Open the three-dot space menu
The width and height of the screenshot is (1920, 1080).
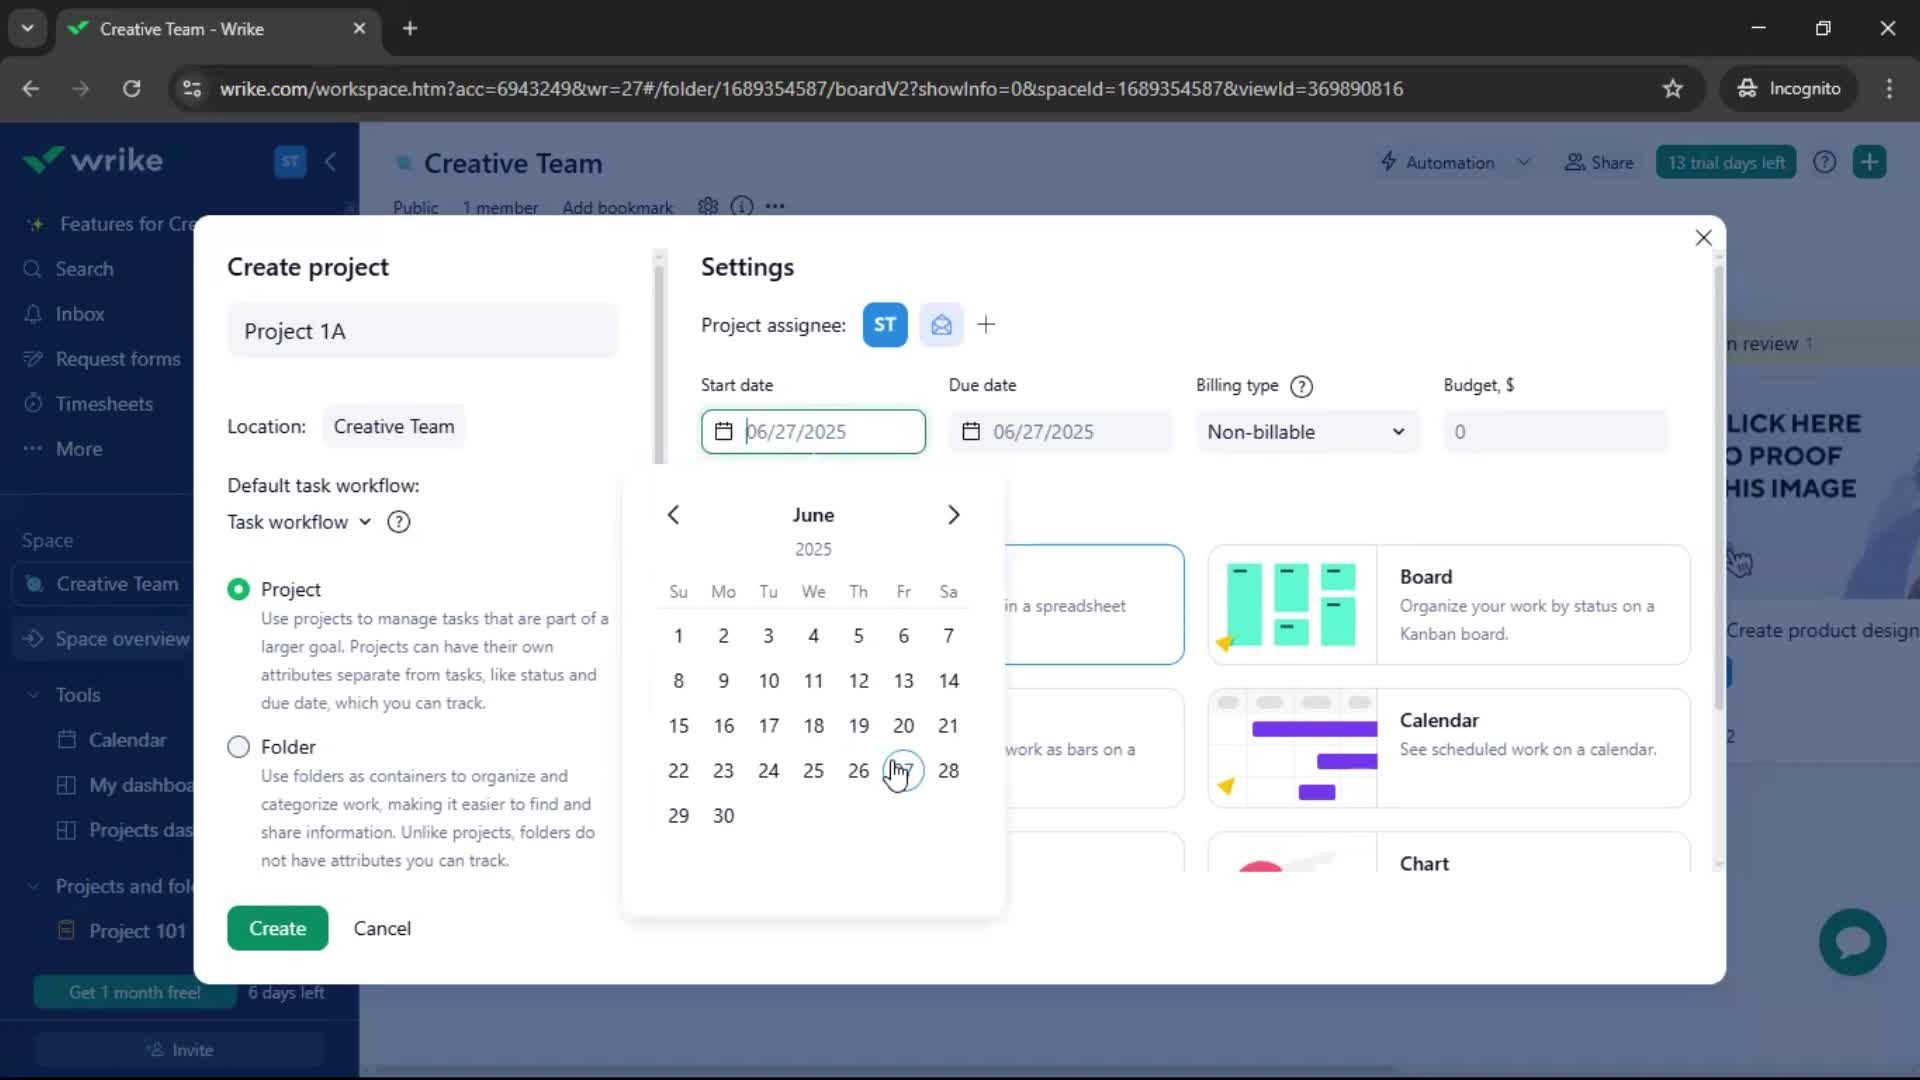pos(775,206)
